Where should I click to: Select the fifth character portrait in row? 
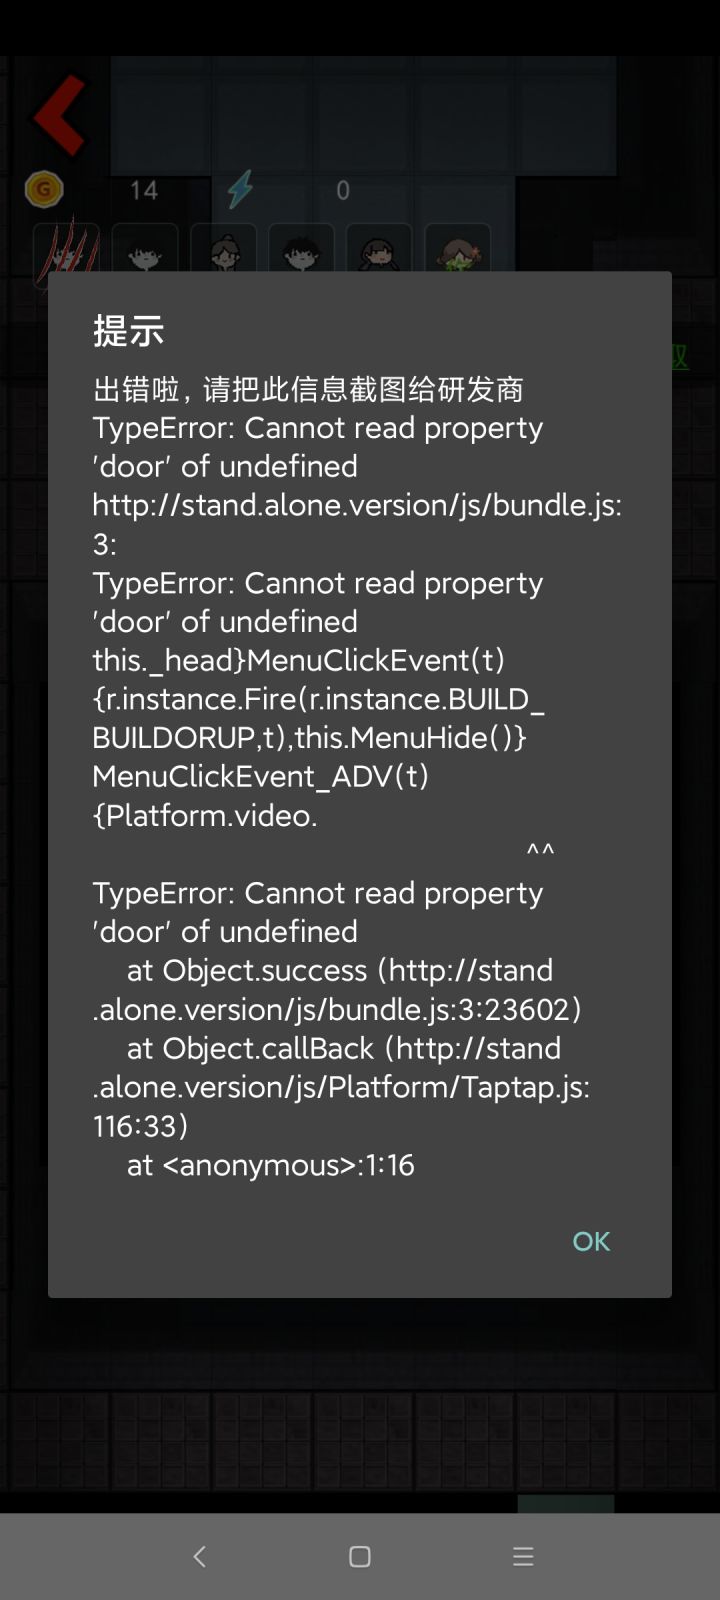tap(379, 248)
